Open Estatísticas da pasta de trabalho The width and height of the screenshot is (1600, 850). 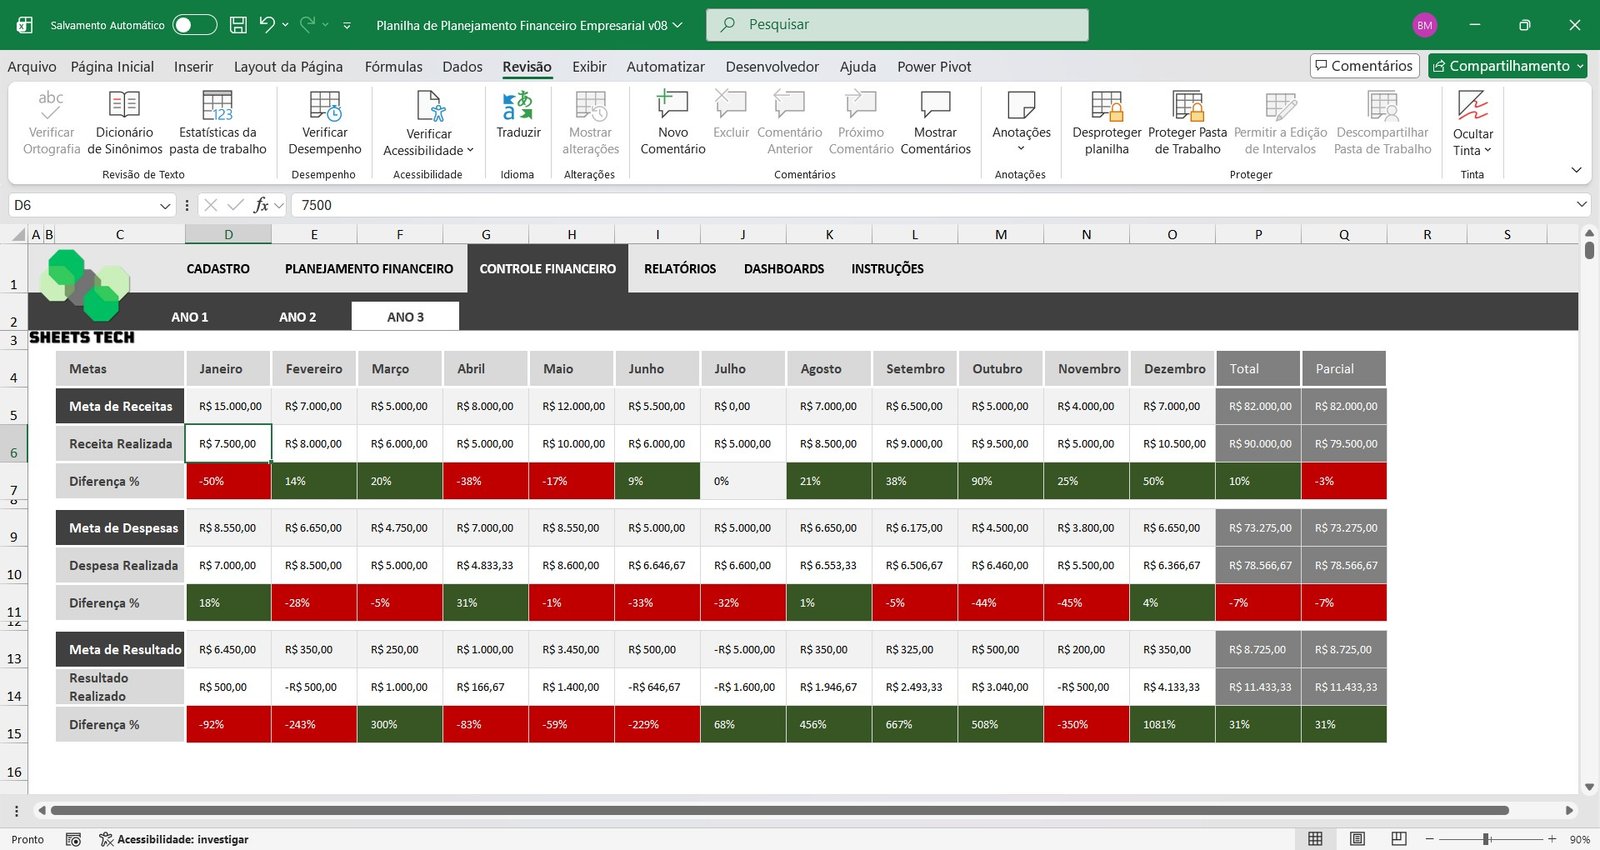[x=217, y=106]
